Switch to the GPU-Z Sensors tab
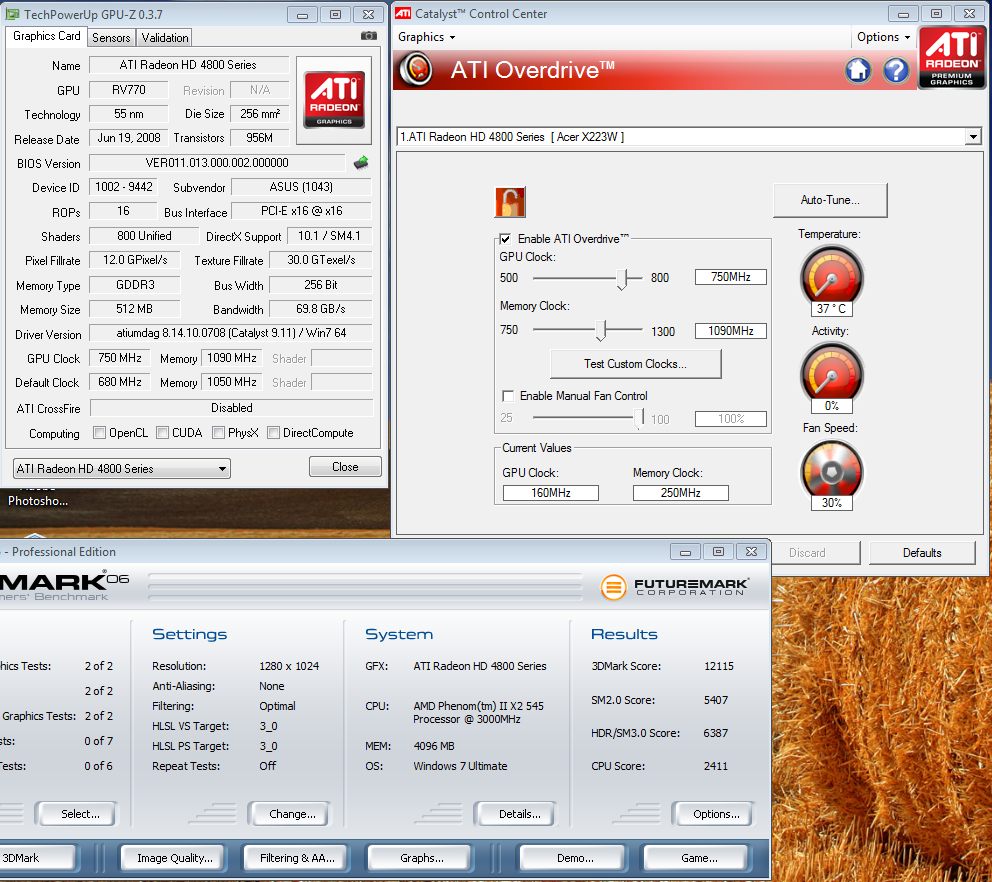The width and height of the screenshot is (992, 882). [111, 38]
